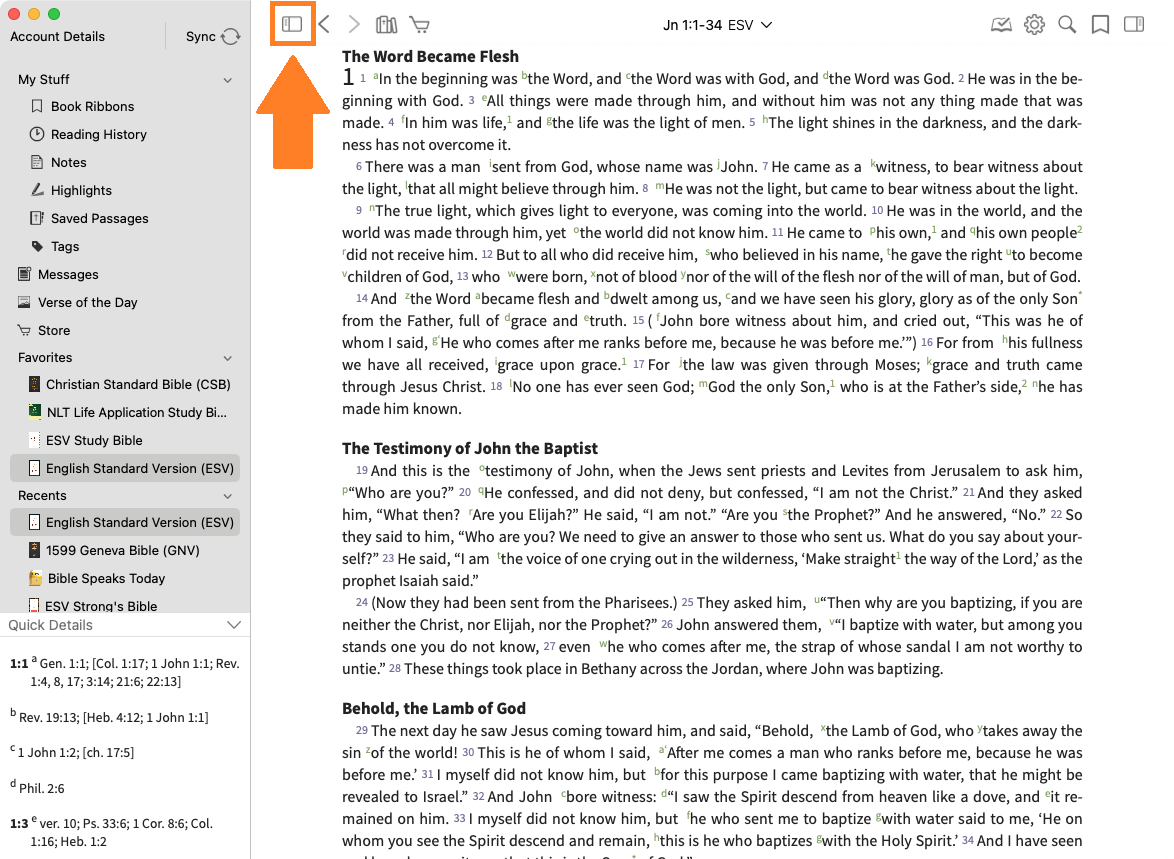Viewport: 1174px width, 859px height.
Task: Collapse the Recents section chevron
Action: [228, 496]
